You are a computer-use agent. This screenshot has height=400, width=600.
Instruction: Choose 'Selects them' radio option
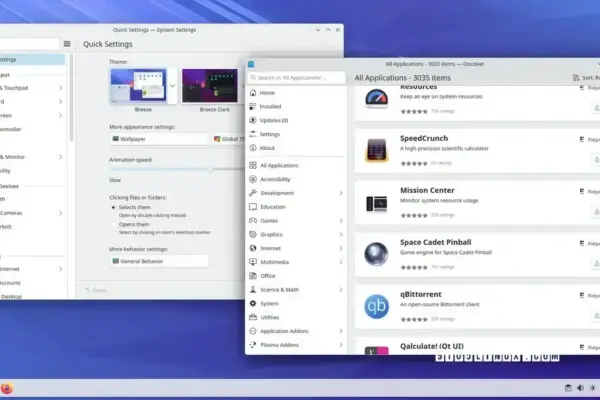(x=113, y=207)
